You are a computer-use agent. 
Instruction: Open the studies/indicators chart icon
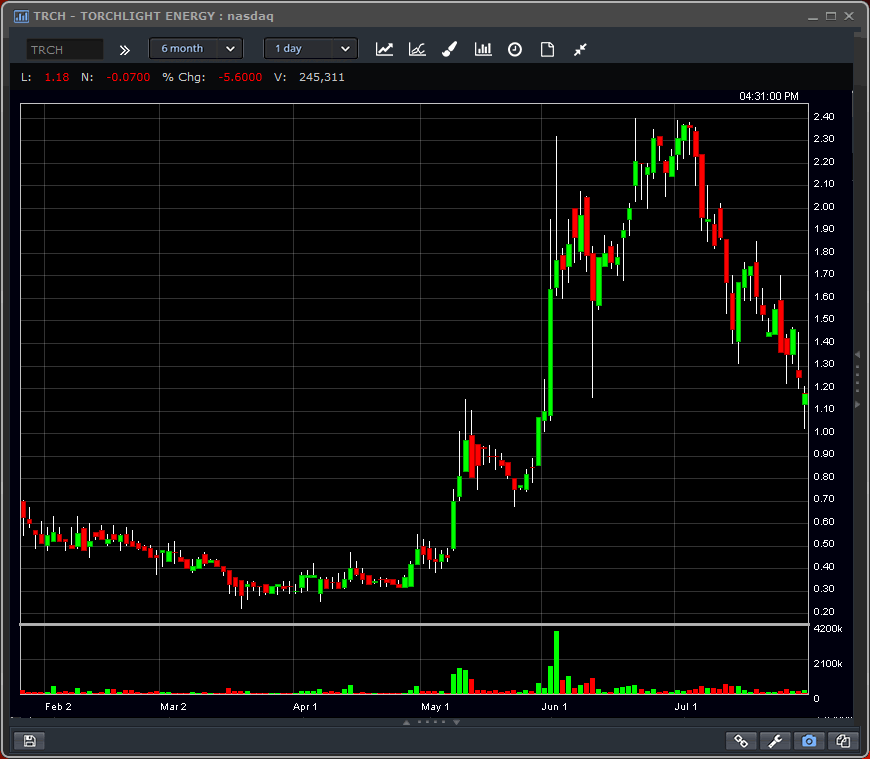(x=418, y=49)
